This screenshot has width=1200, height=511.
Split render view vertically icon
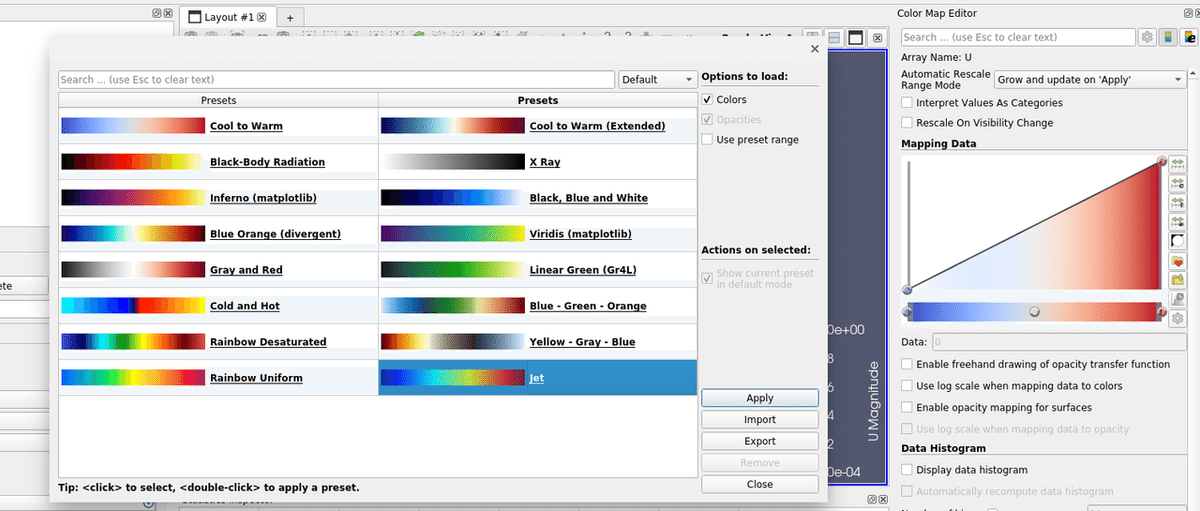(834, 38)
